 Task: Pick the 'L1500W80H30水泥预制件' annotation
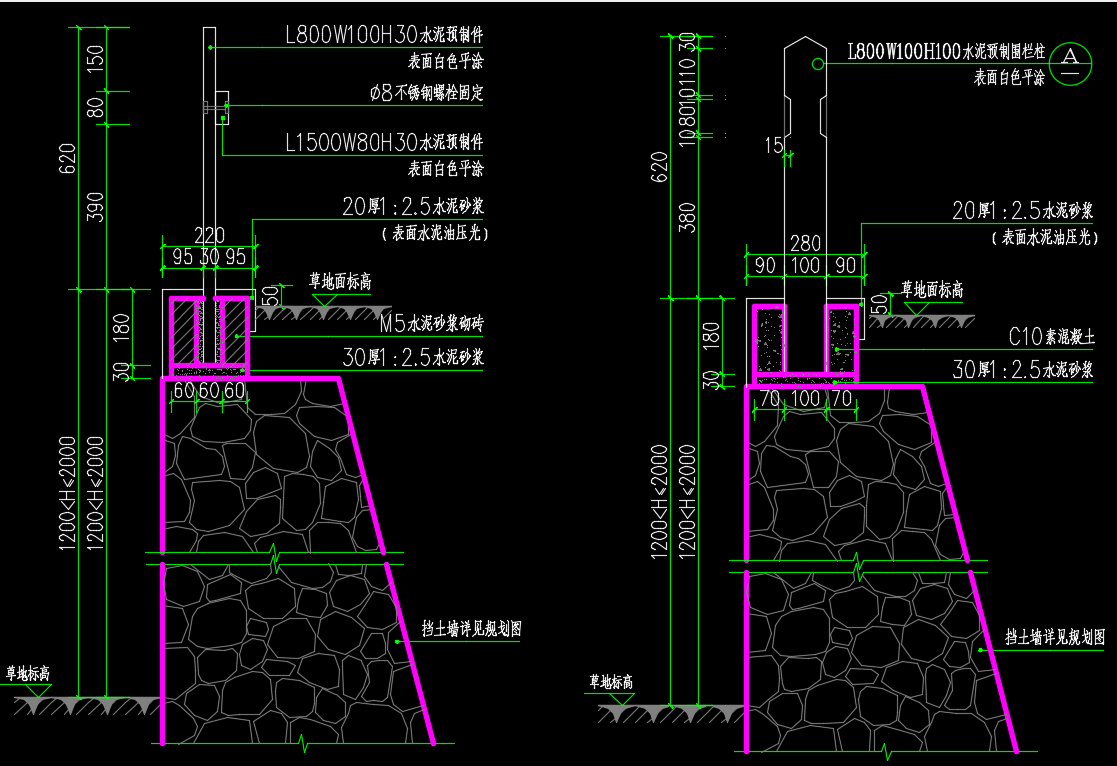tap(384, 143)
